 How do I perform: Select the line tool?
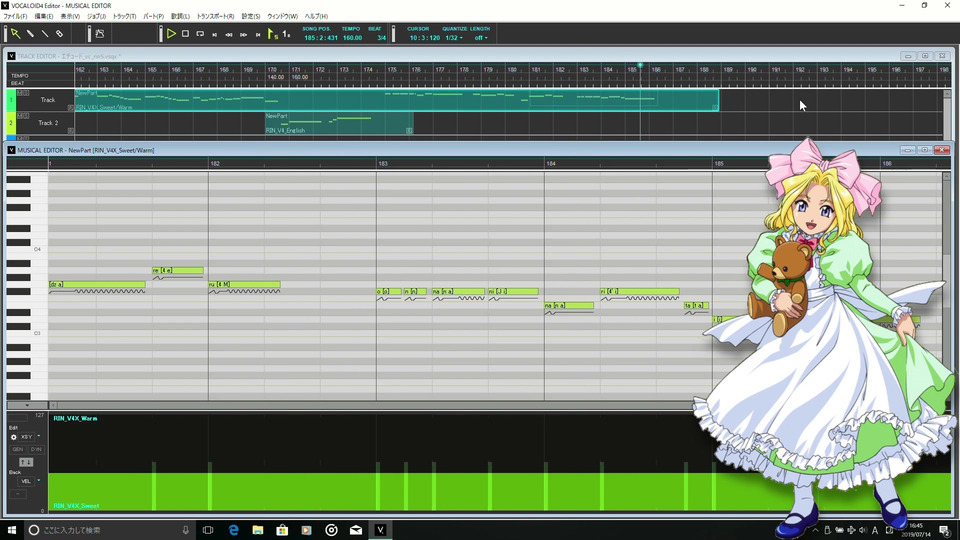pos(45,34)
